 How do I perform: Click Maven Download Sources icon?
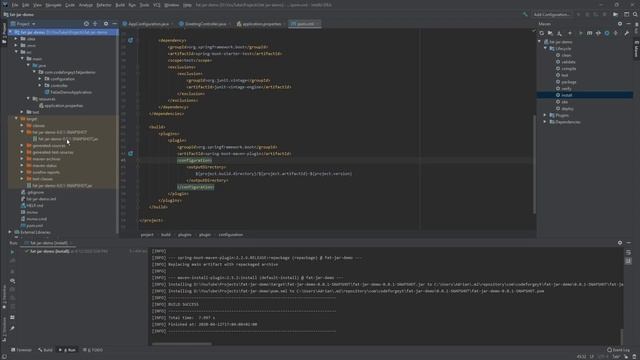(559, 33)
